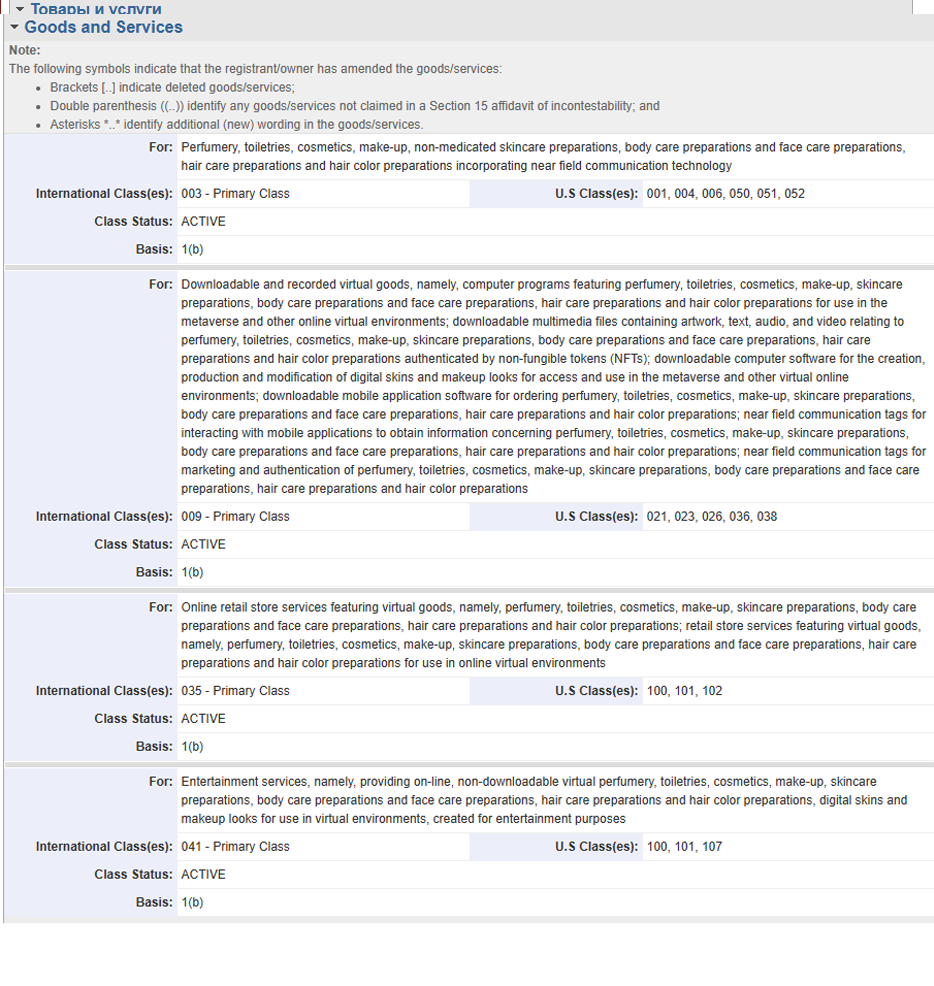Click the "035 - Primary Class" value
Image resolution: width=934 pixels, height=986 pixels.
tap(235, 690)
